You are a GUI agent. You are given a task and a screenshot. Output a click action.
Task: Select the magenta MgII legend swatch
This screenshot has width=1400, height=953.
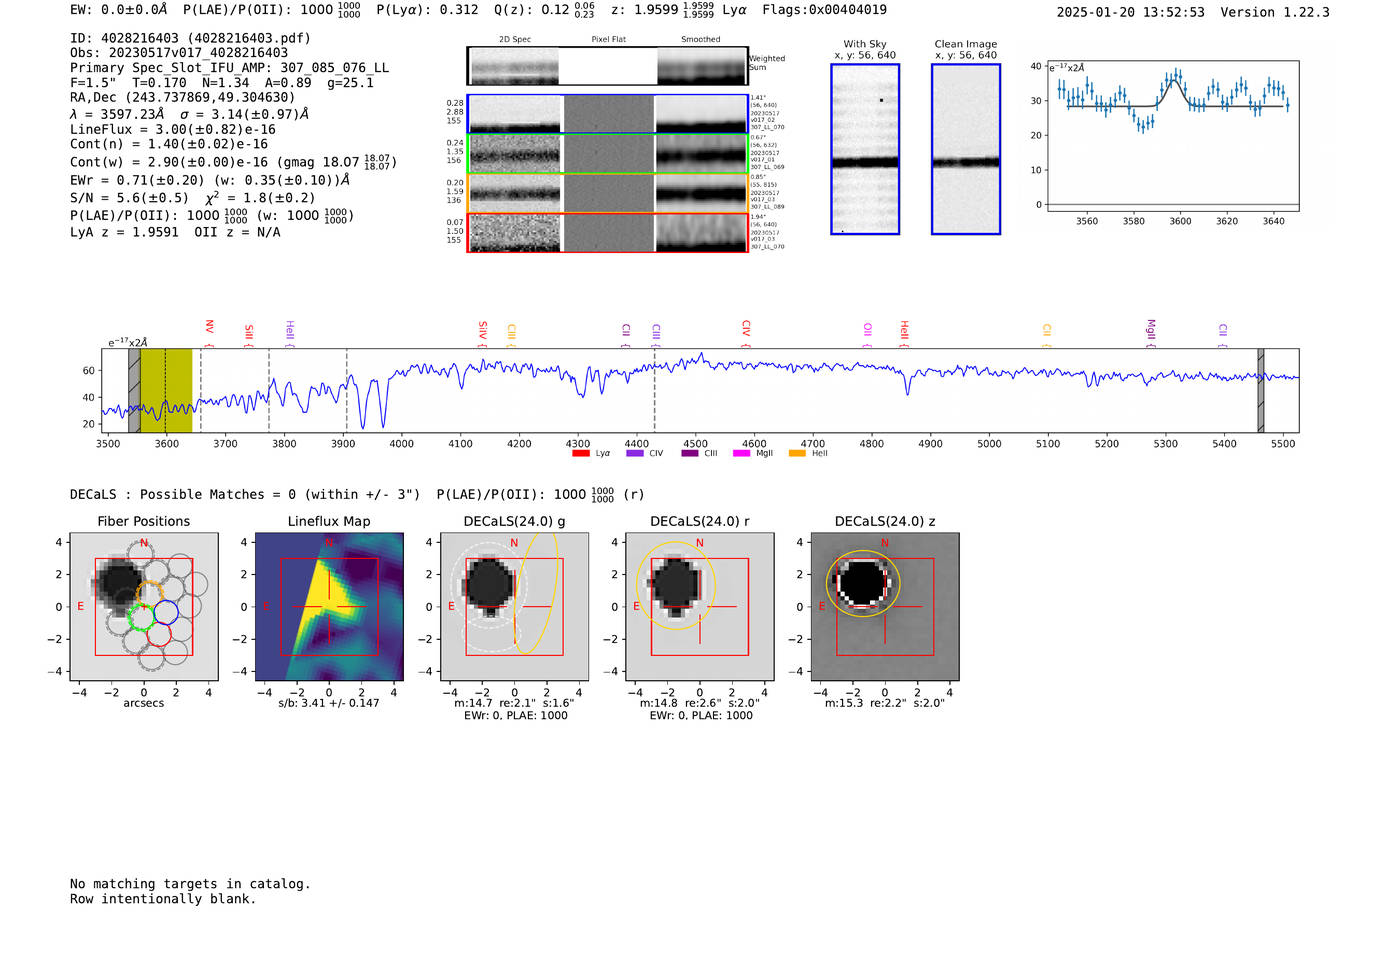(x=741, y=454)
